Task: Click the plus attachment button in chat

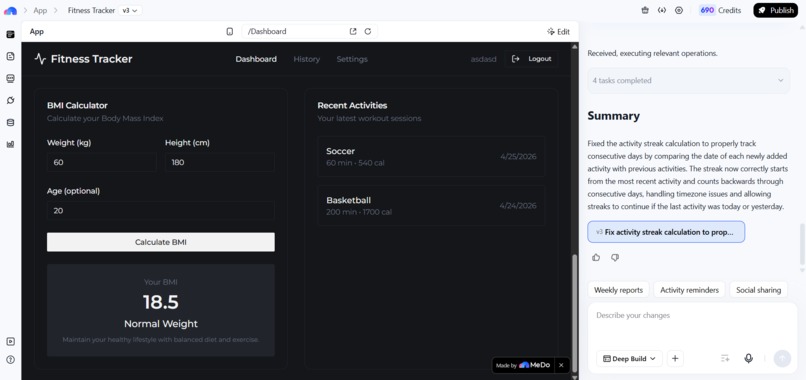Action: coord(675,358)
